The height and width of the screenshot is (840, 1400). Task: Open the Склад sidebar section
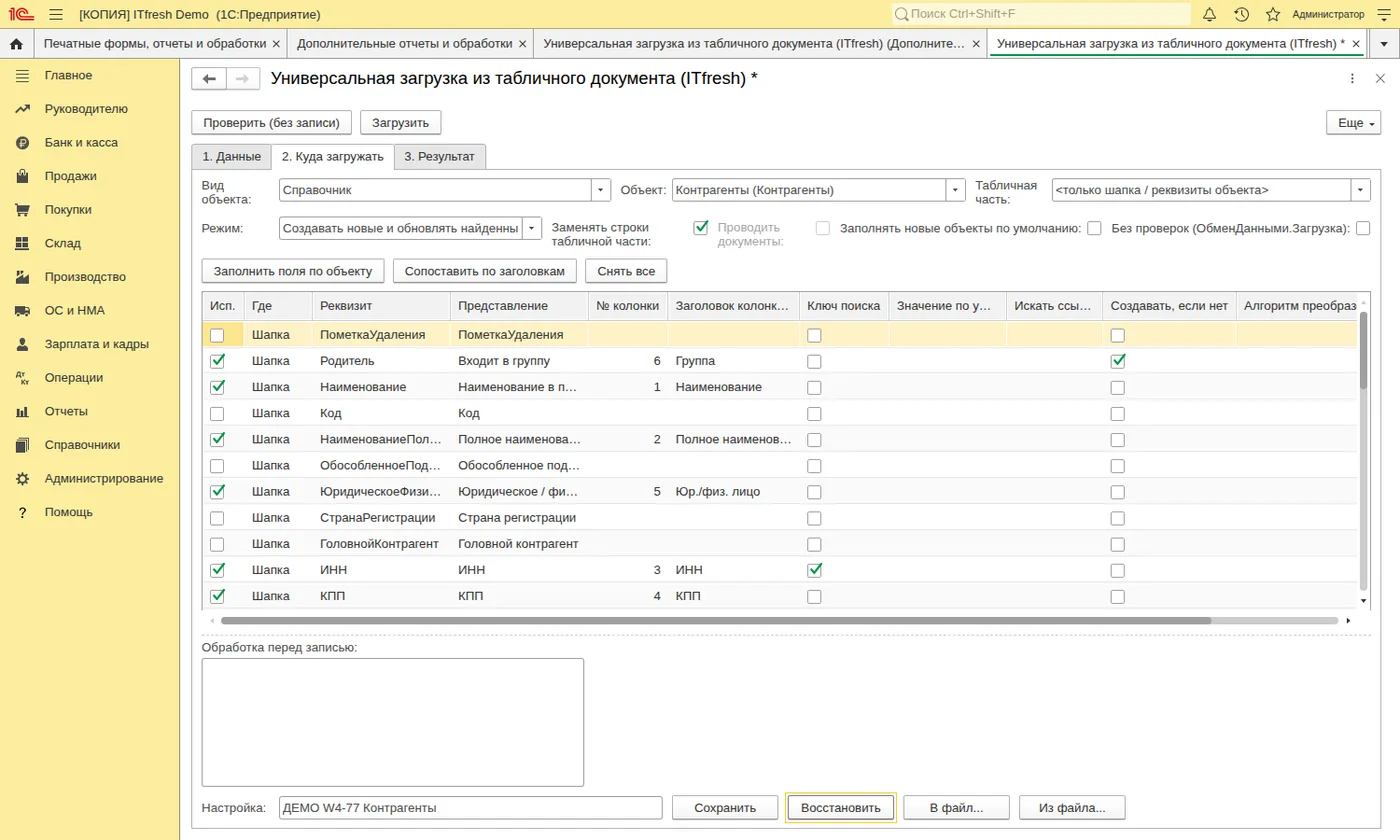tap(62, 244)
